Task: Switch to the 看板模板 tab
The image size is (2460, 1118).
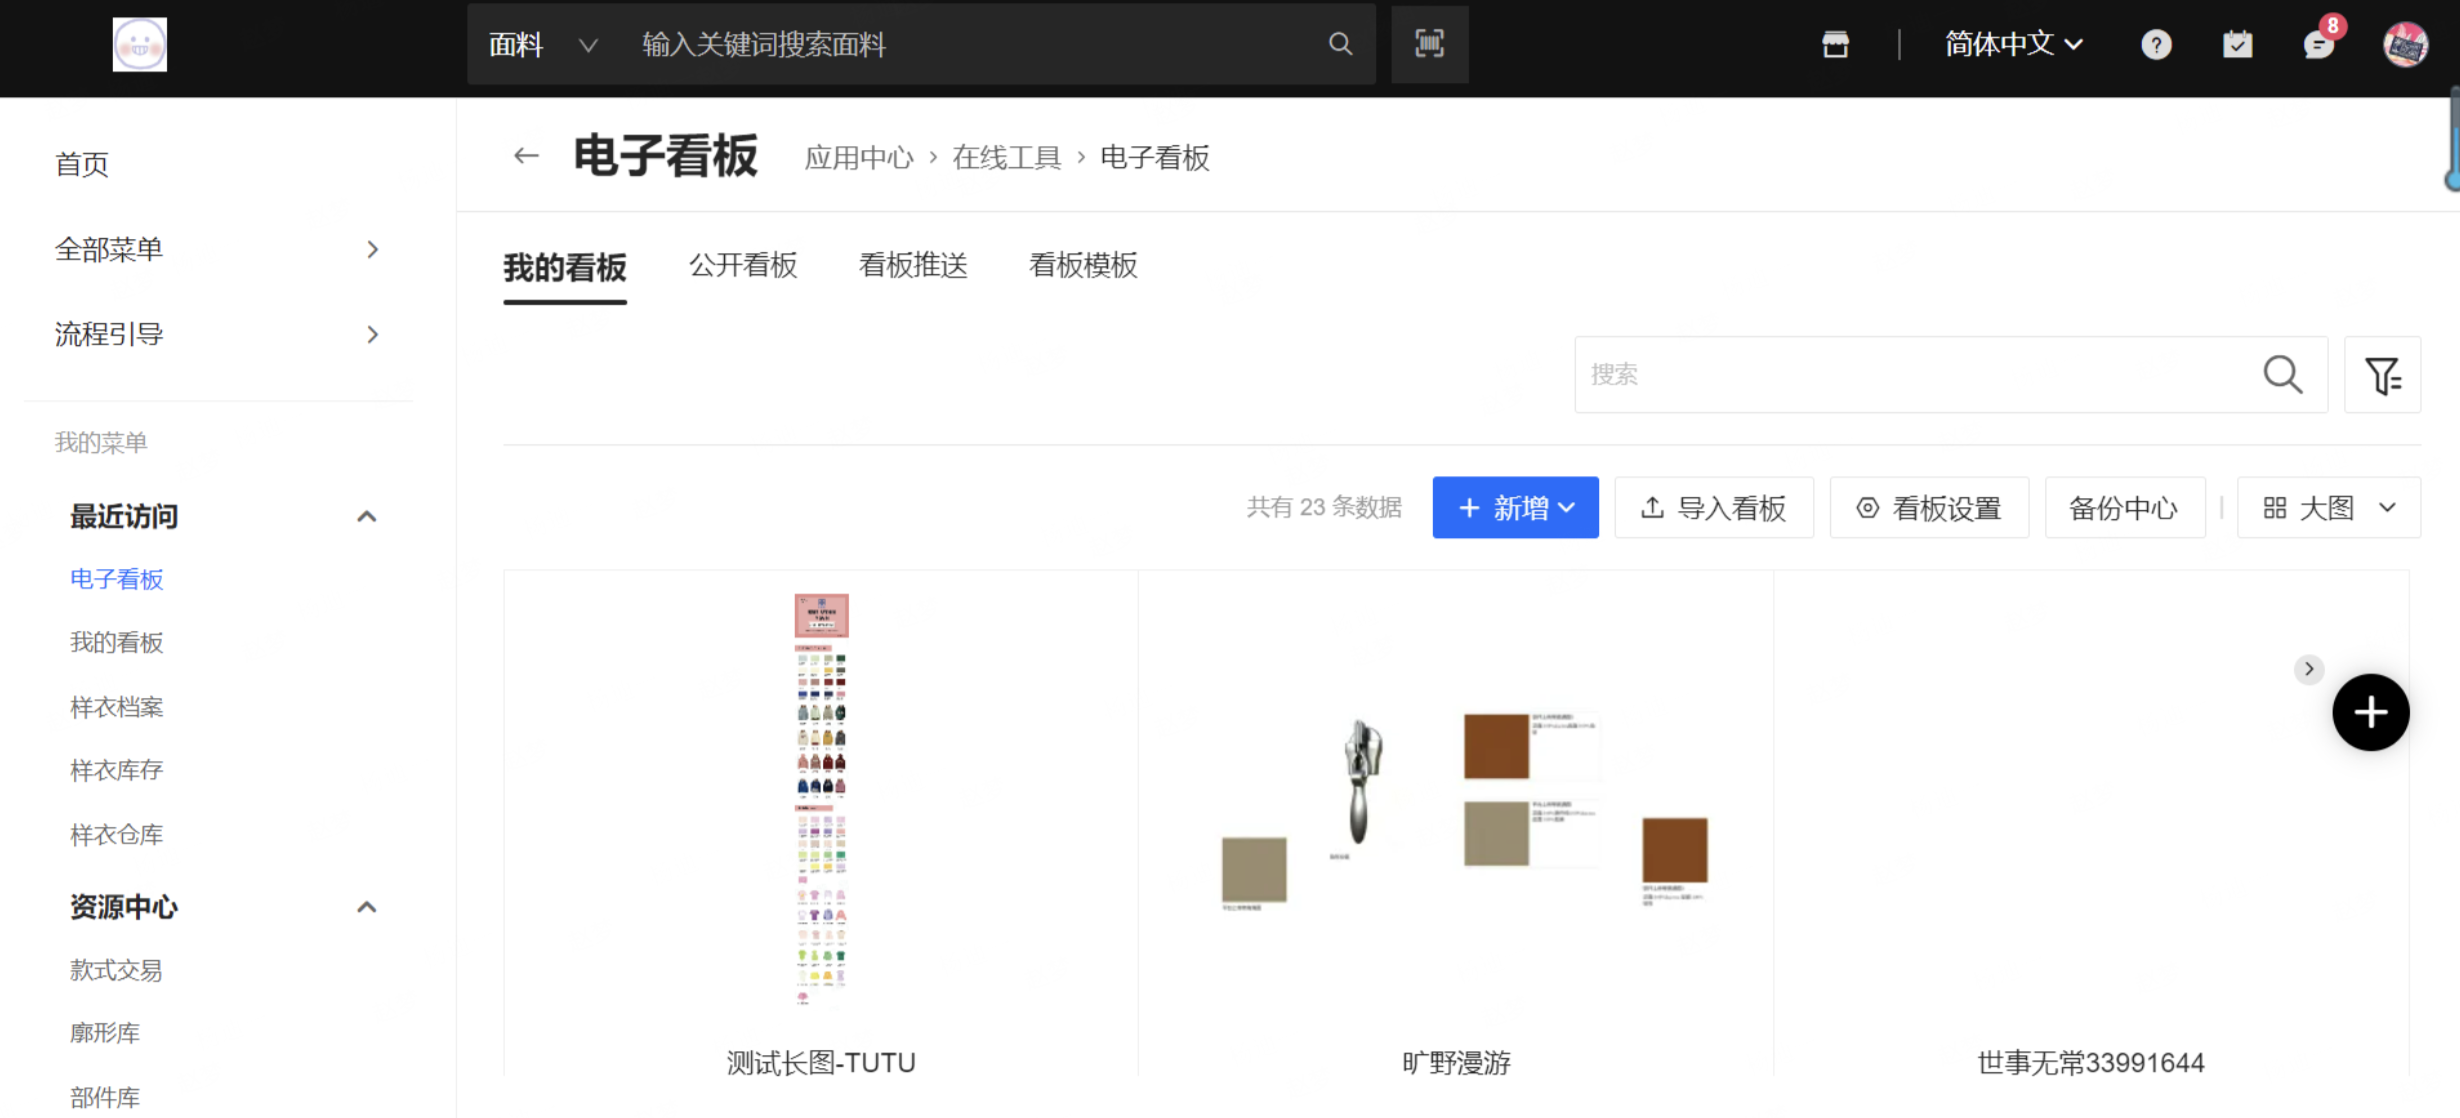Action: tap(1083, 265)
